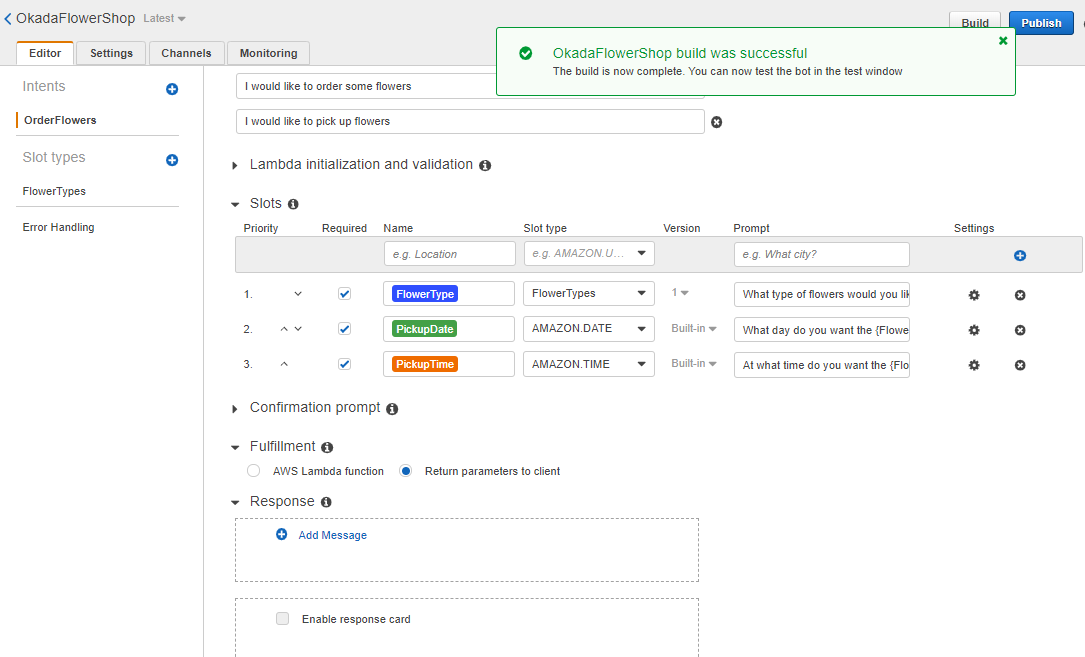1085x657 pixels.
Task: Select AWS Lambda function fulfillment option
Action: (x=254, y=471)
